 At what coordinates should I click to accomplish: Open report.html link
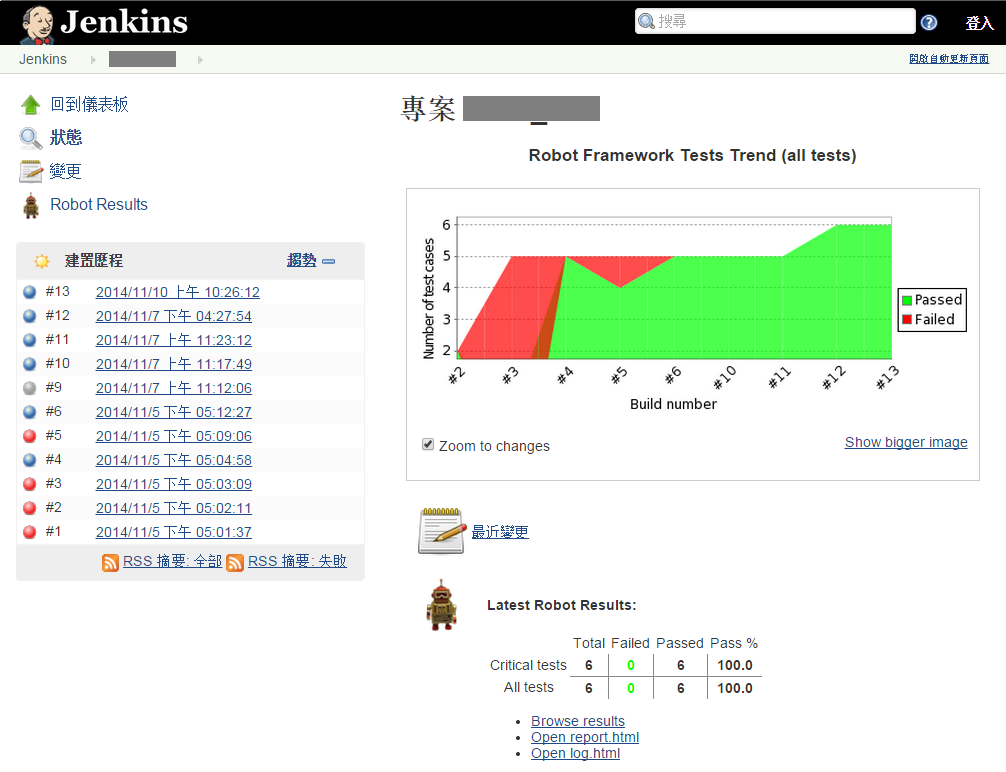tap(584, 737)
